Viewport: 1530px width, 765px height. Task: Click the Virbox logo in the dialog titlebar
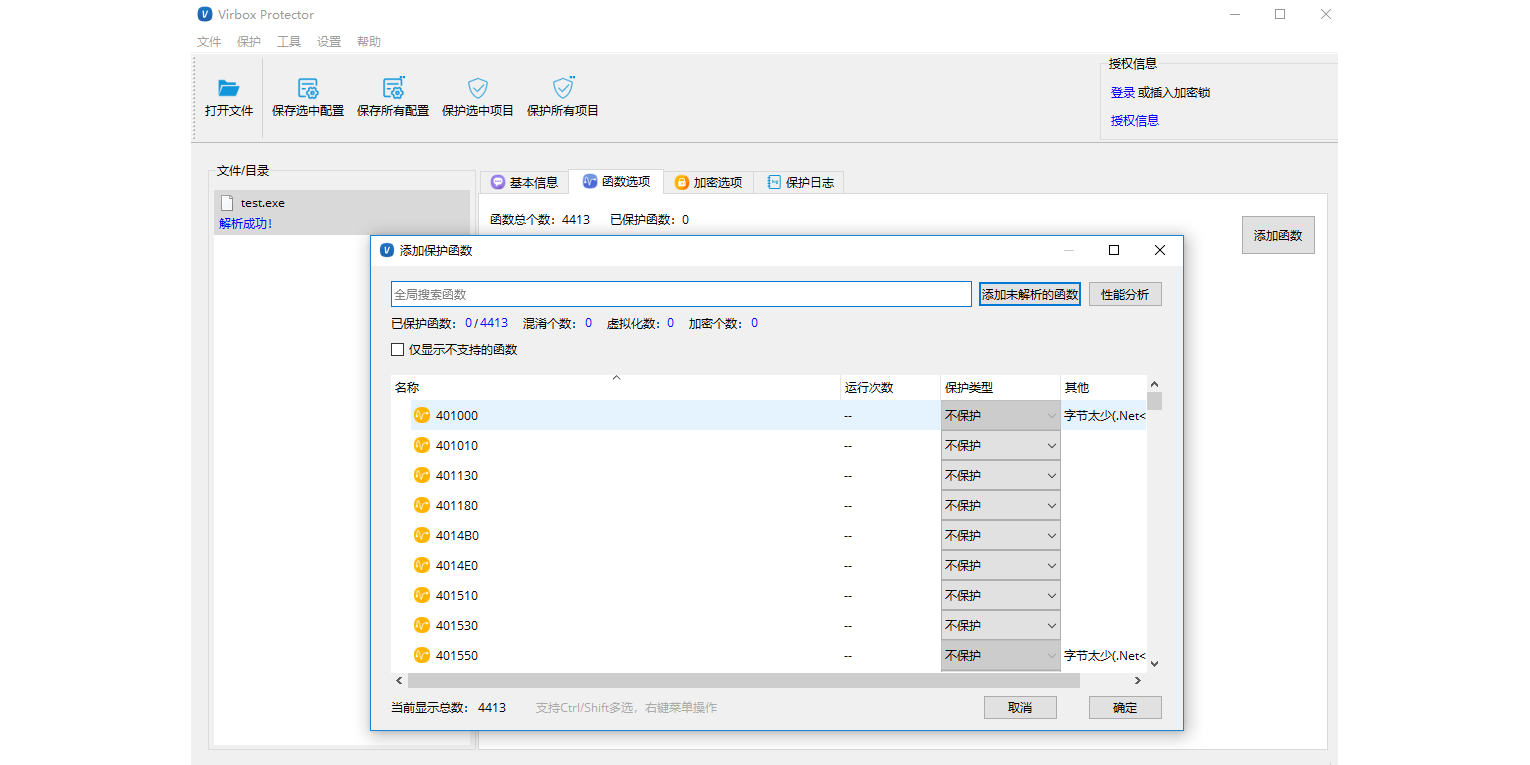[x=386, y=250]
